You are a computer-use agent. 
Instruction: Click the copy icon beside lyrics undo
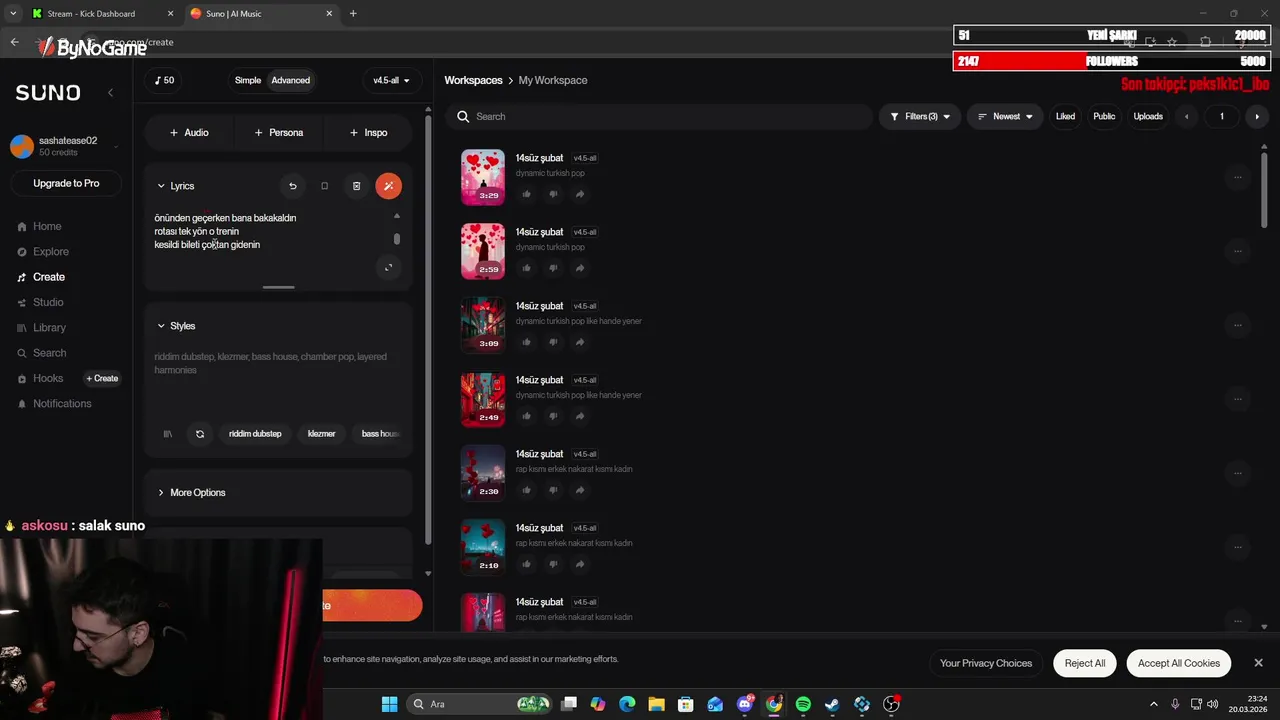[x=324, y=186]
